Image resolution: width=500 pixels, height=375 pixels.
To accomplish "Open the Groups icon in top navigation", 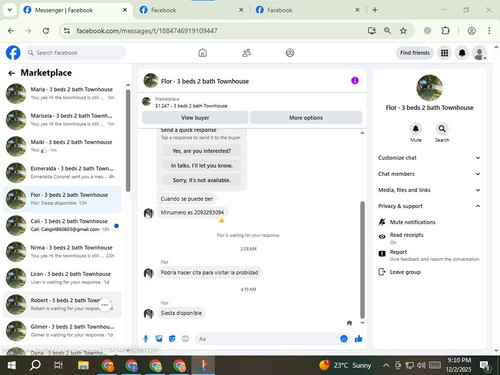I will click(290, 53).
